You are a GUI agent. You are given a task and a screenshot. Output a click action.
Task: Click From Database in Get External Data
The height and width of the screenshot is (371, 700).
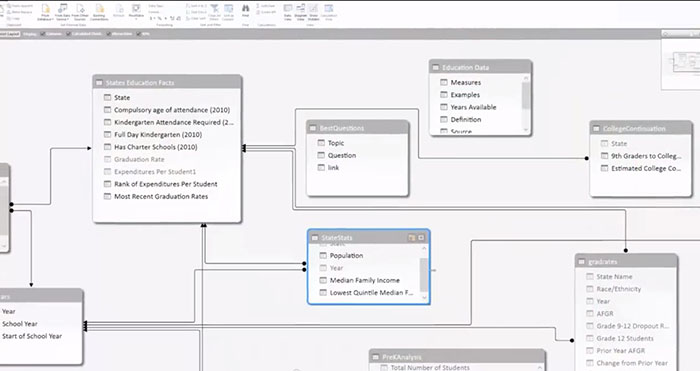click(x=46, y=13)
